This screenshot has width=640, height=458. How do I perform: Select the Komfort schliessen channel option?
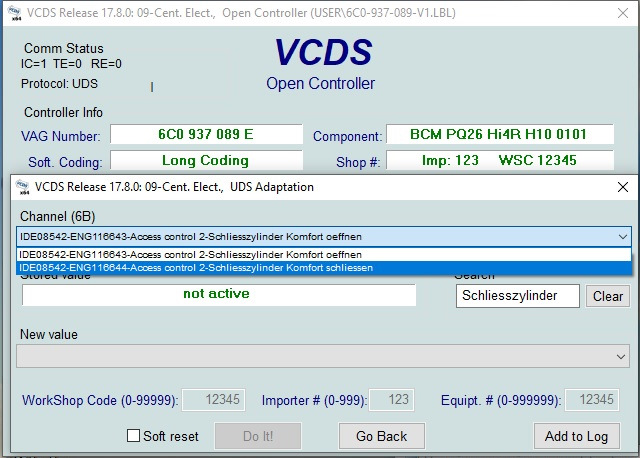pyautogui.click(x=324, y=268)
